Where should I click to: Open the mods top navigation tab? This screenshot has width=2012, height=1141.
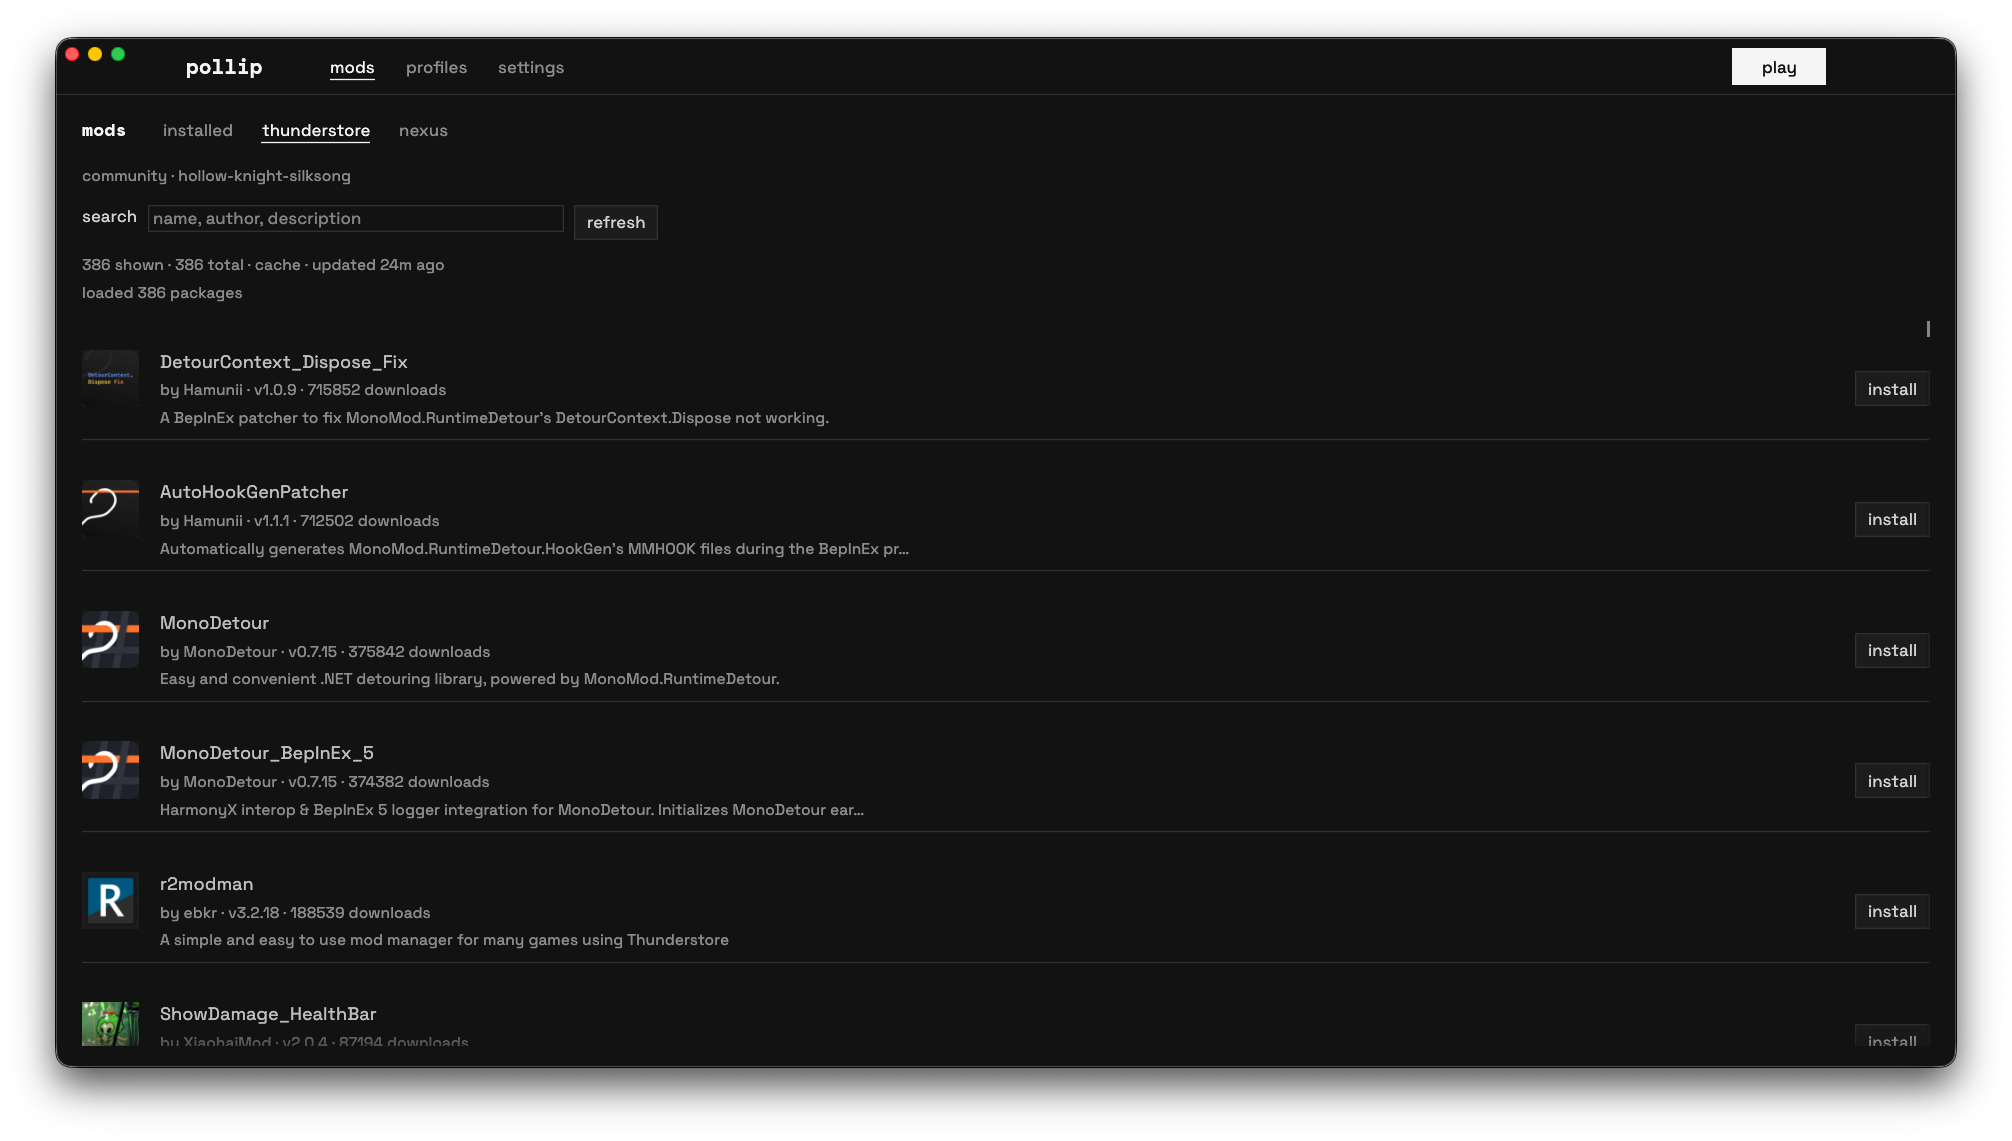(352, 67)
